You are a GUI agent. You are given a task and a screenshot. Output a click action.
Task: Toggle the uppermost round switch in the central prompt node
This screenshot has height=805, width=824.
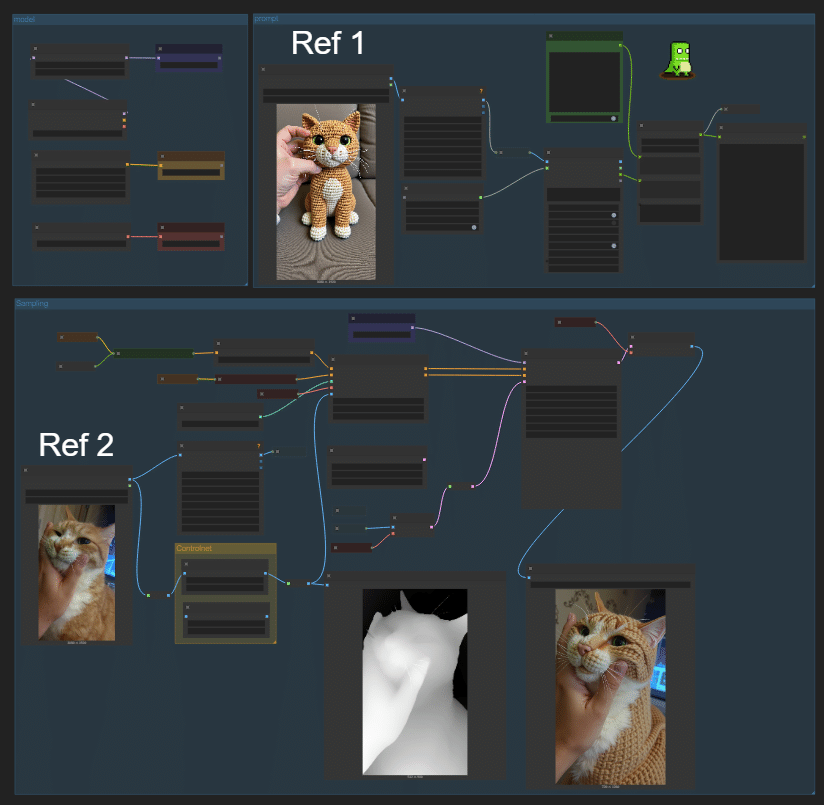coord(614,215)
